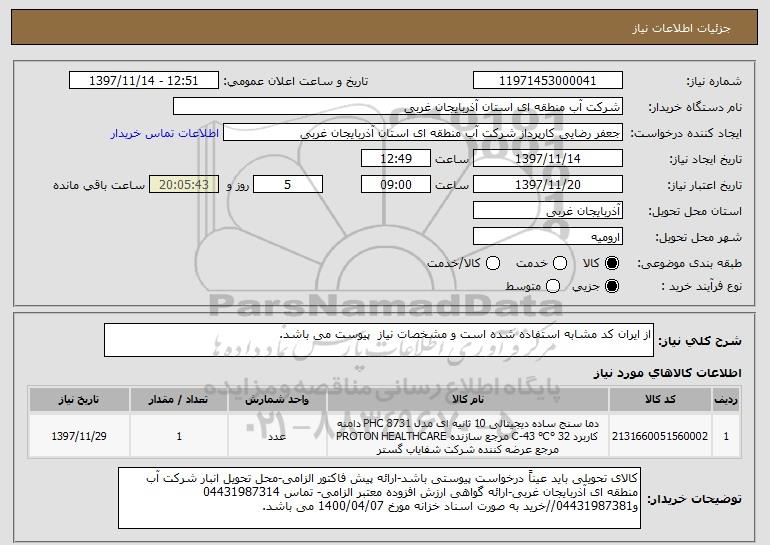
Task: Click the ساعت باقی مانده label
Action: (99, 185)
